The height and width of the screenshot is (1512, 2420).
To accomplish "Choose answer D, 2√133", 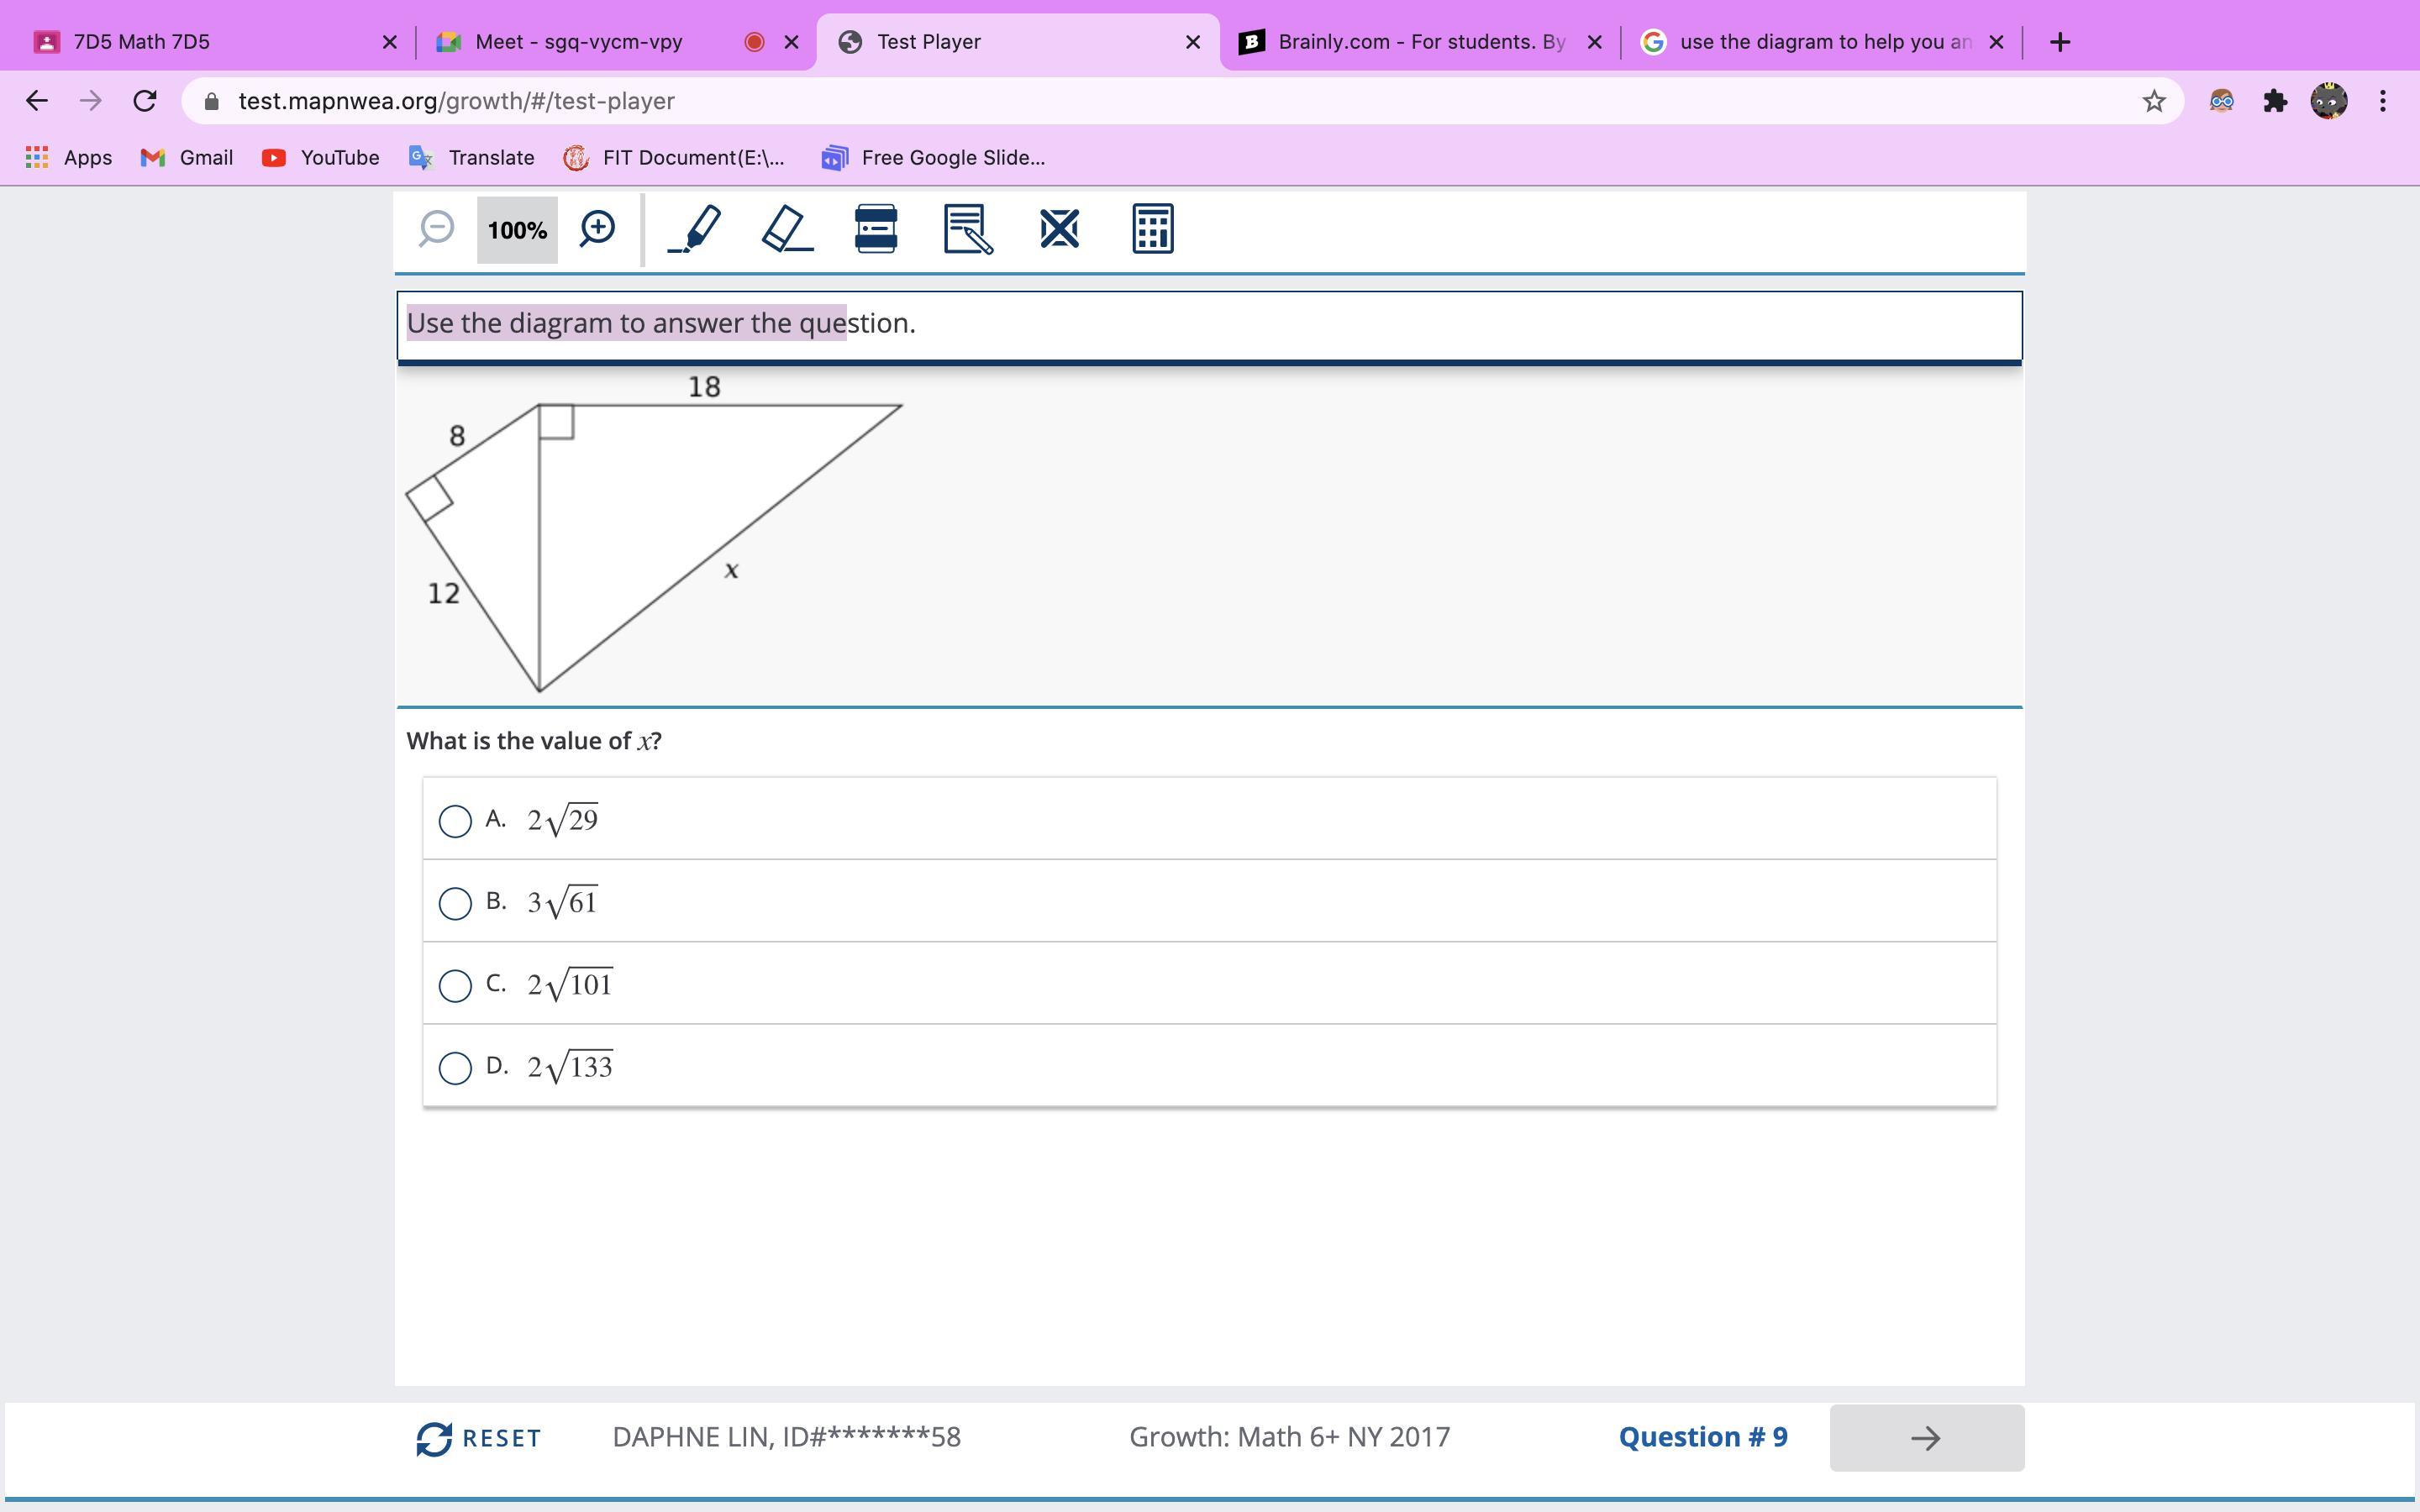I will (455, 1068).
